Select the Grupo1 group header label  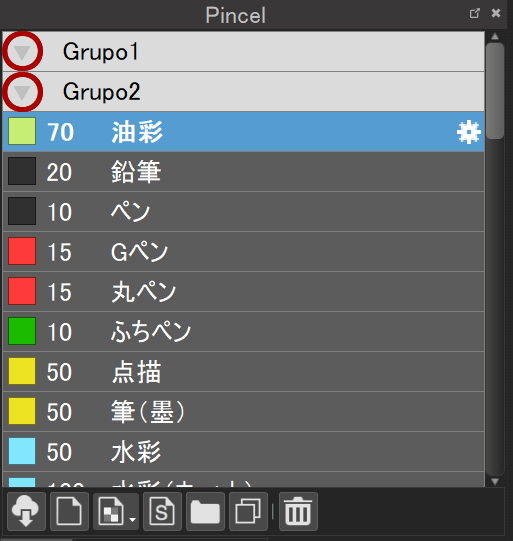click(x=100, y=52)
